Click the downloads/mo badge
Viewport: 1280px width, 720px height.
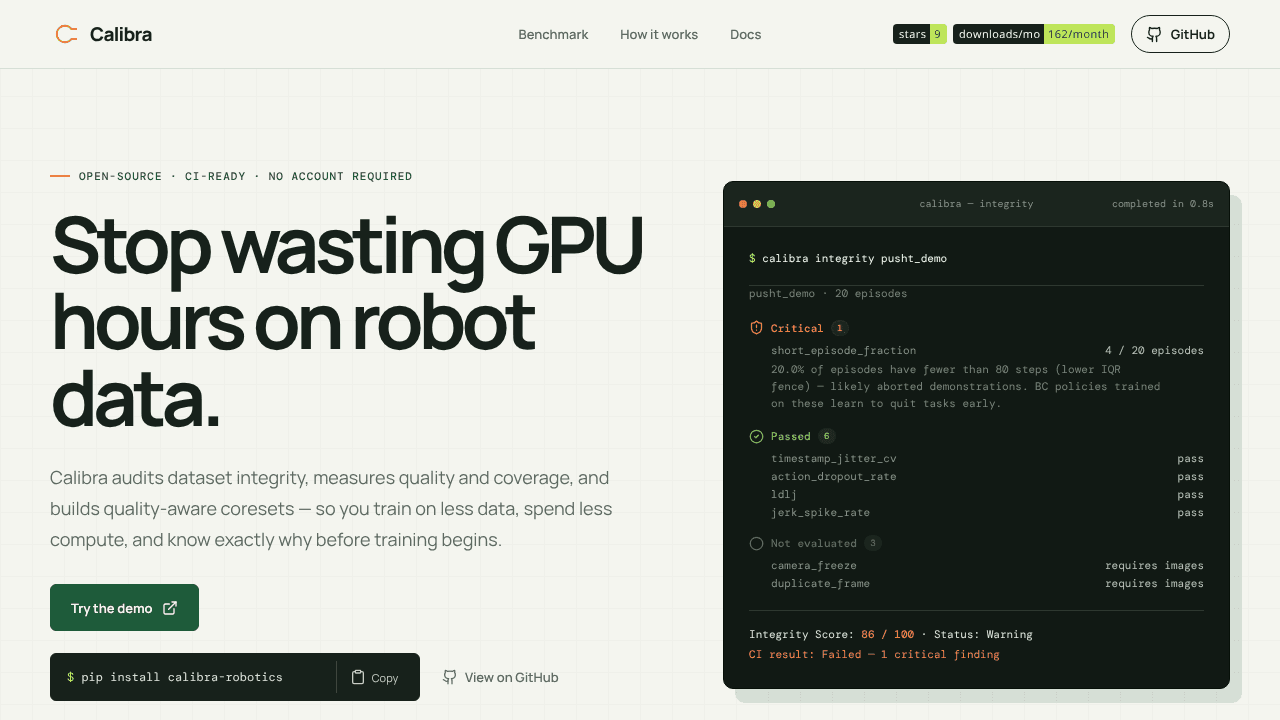(x=1034, y=34)
